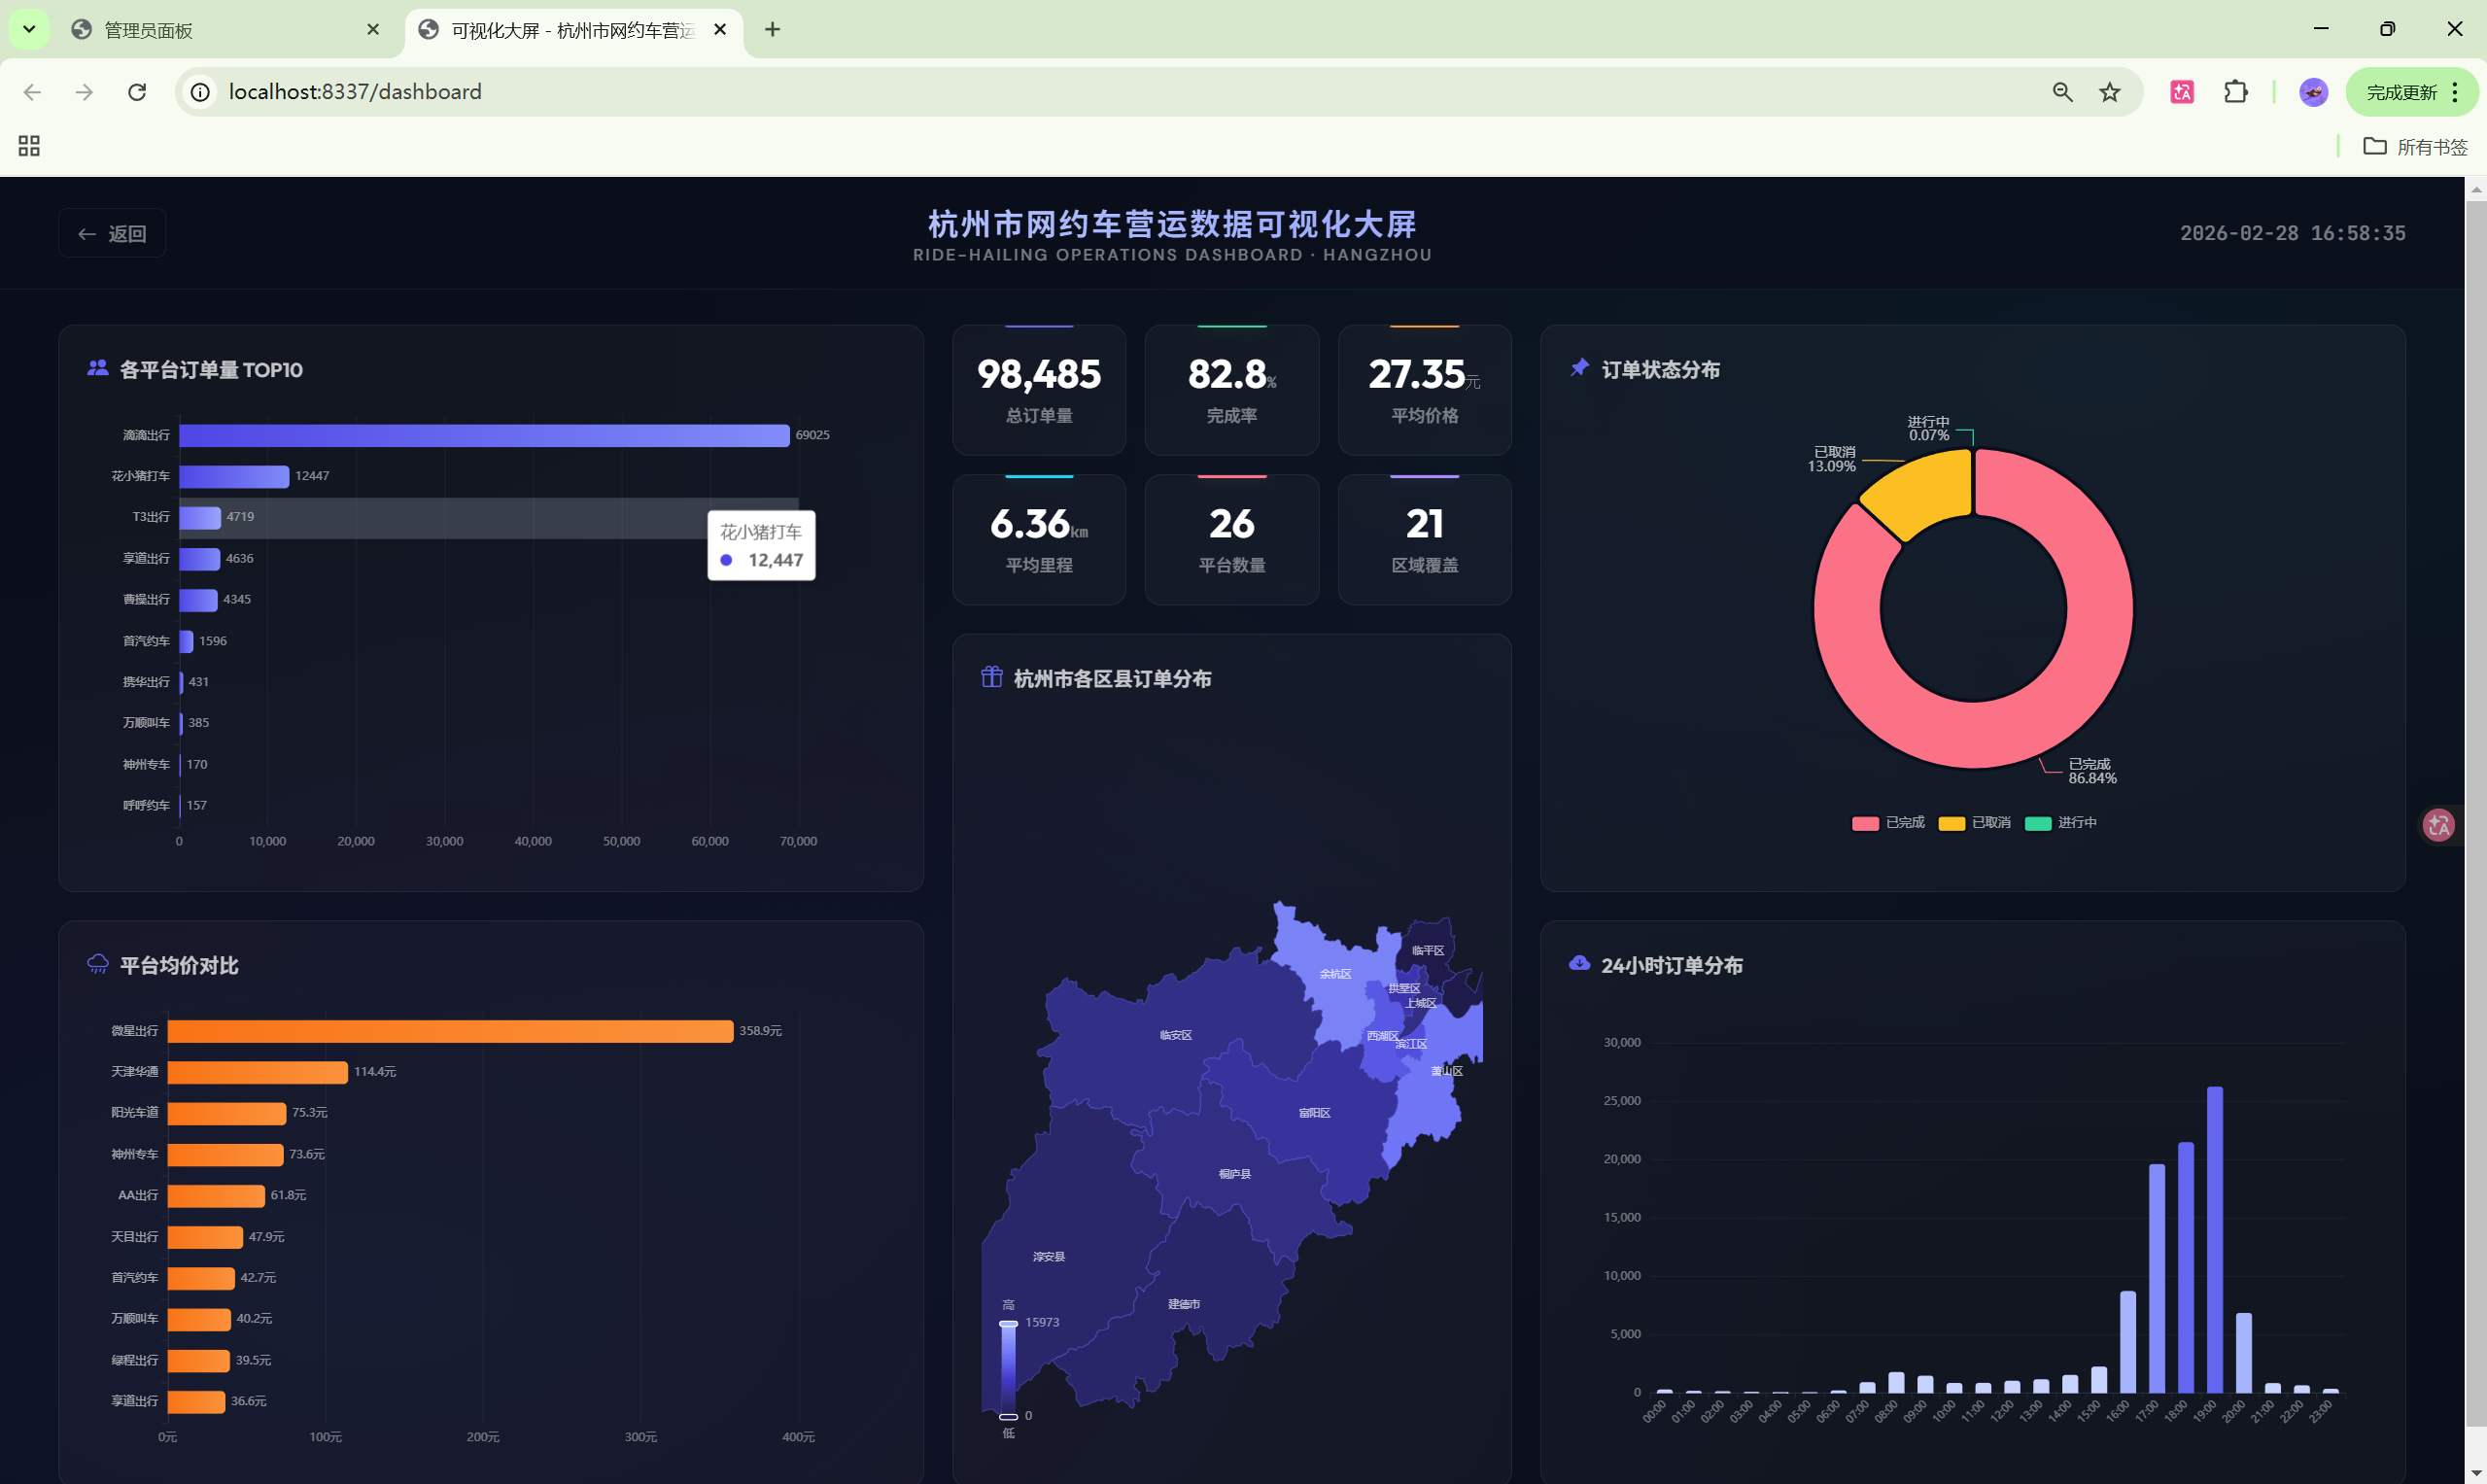Reload the page with refresh icon
This screenshot has width=2487, height=1484.
pyautogui.click(x=137, y=92)
